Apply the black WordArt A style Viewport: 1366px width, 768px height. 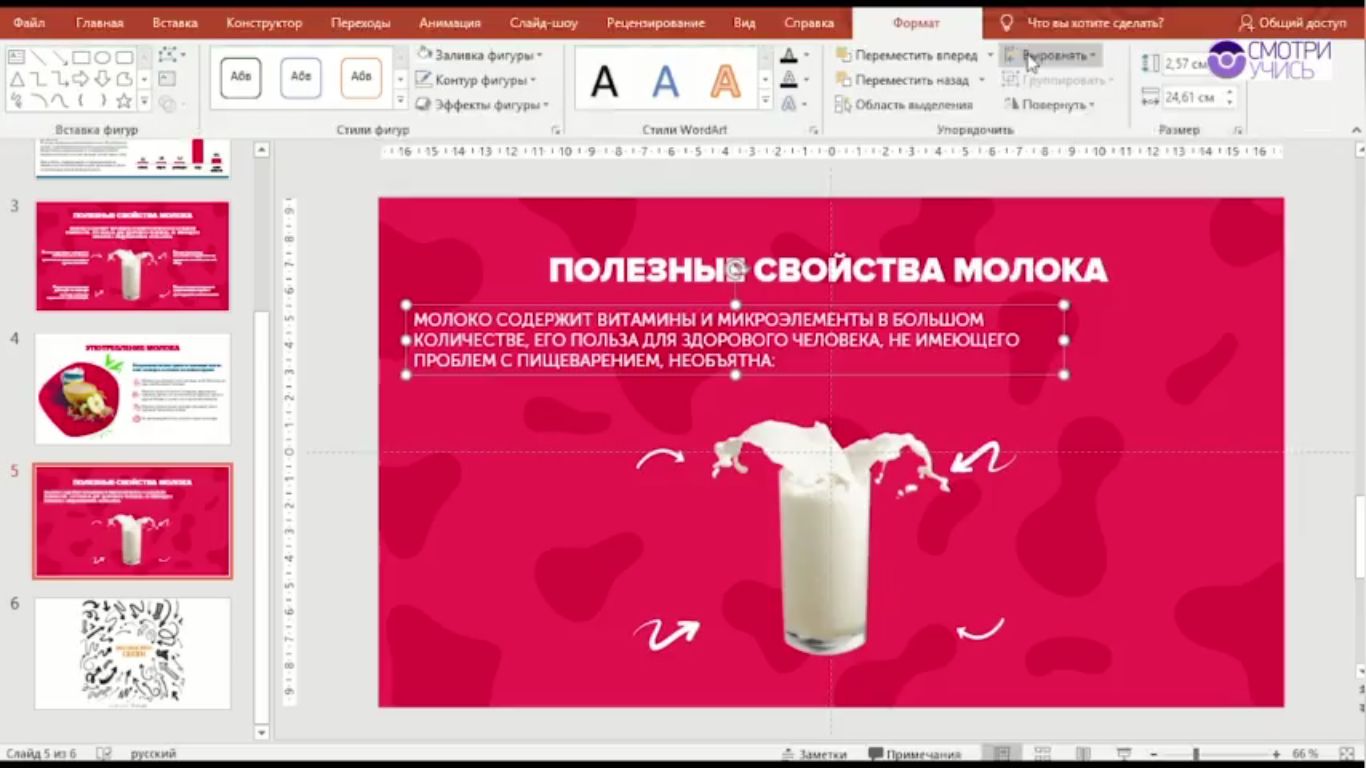point(604,81)
